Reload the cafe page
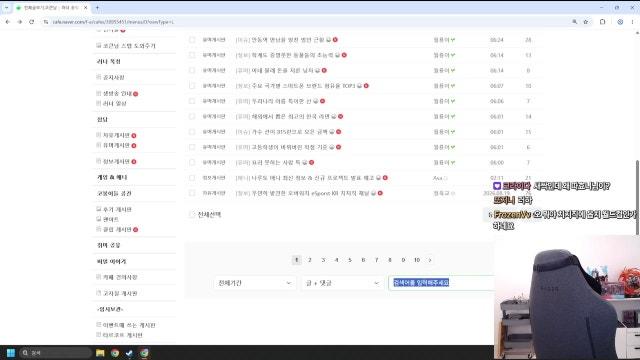The image size is (640, 360). (31, 22)
